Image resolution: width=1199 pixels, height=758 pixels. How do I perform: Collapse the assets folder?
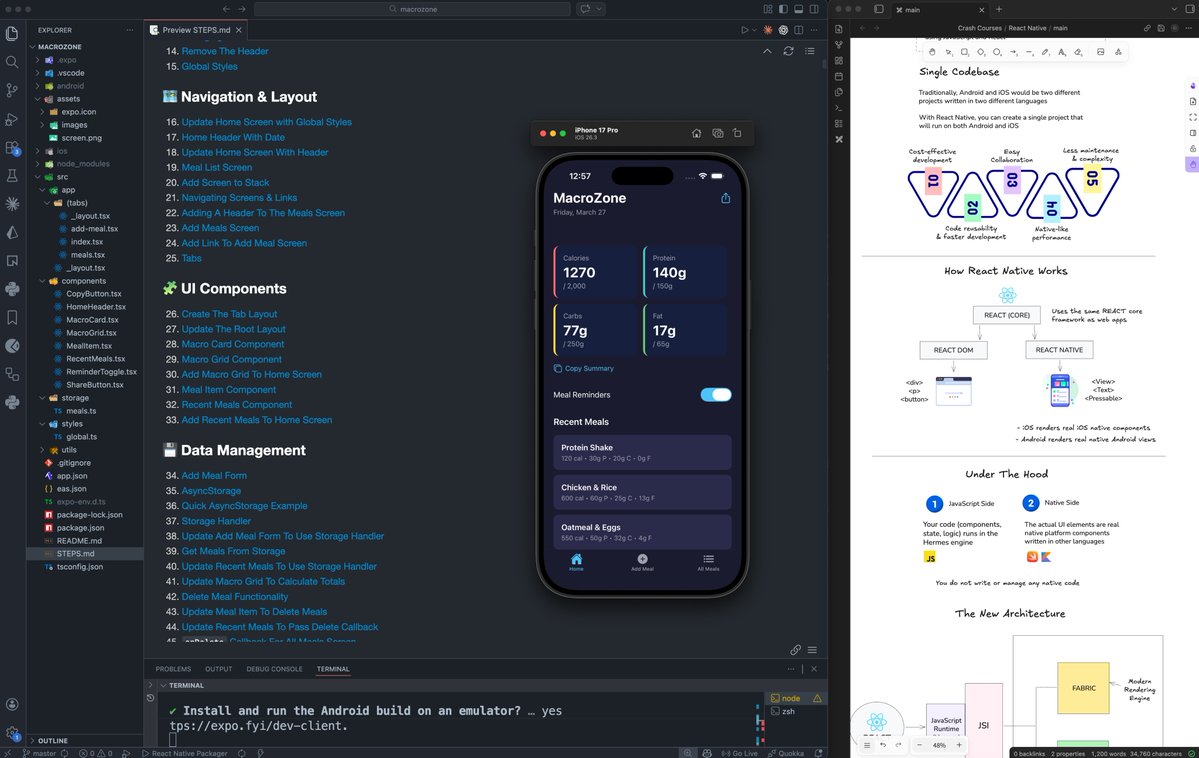click(x=84, y=99)
